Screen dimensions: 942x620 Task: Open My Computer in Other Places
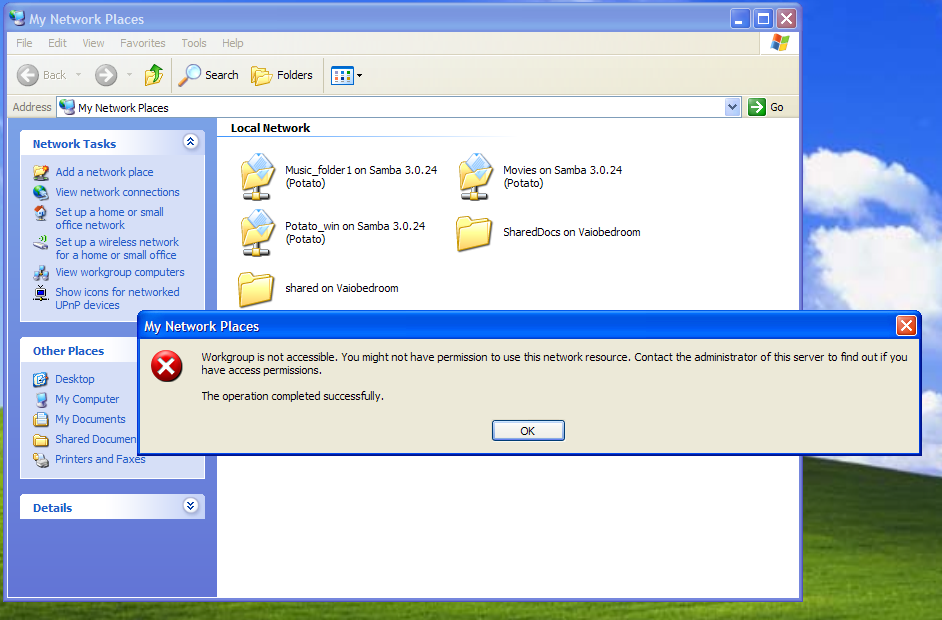tap(87, 399)
